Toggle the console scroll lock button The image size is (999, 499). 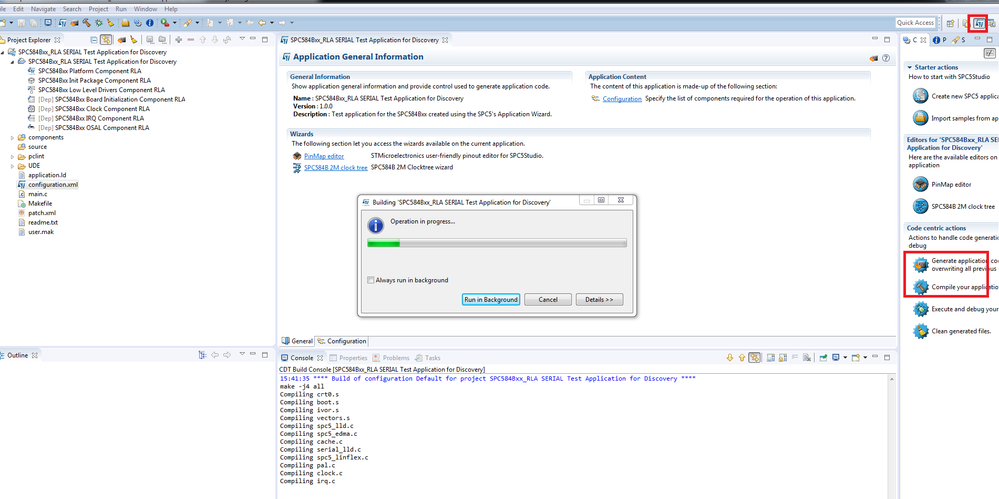pyautogui.click(x=782, y=358)
